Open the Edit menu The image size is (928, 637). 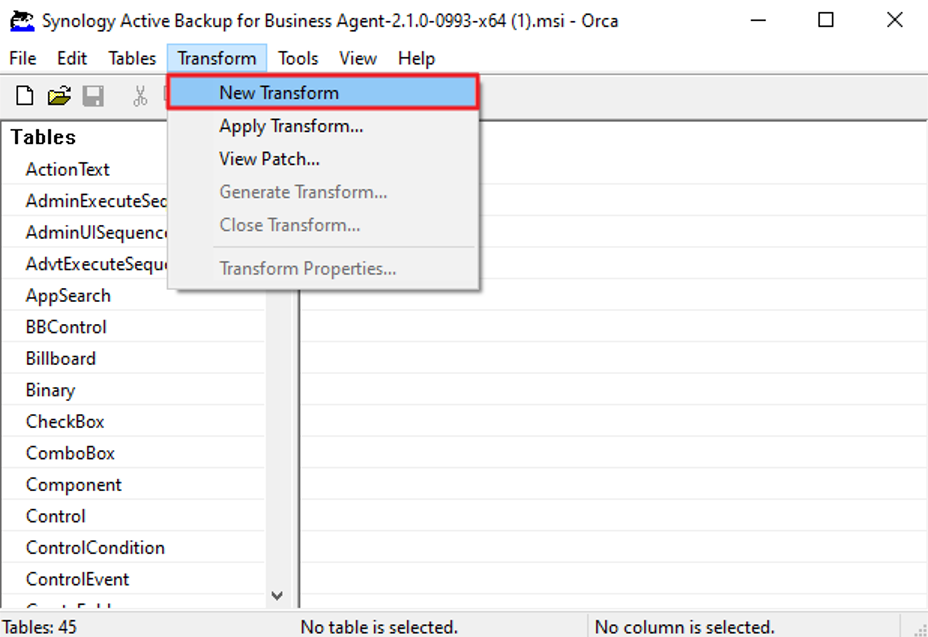click(x=70, y=58)
